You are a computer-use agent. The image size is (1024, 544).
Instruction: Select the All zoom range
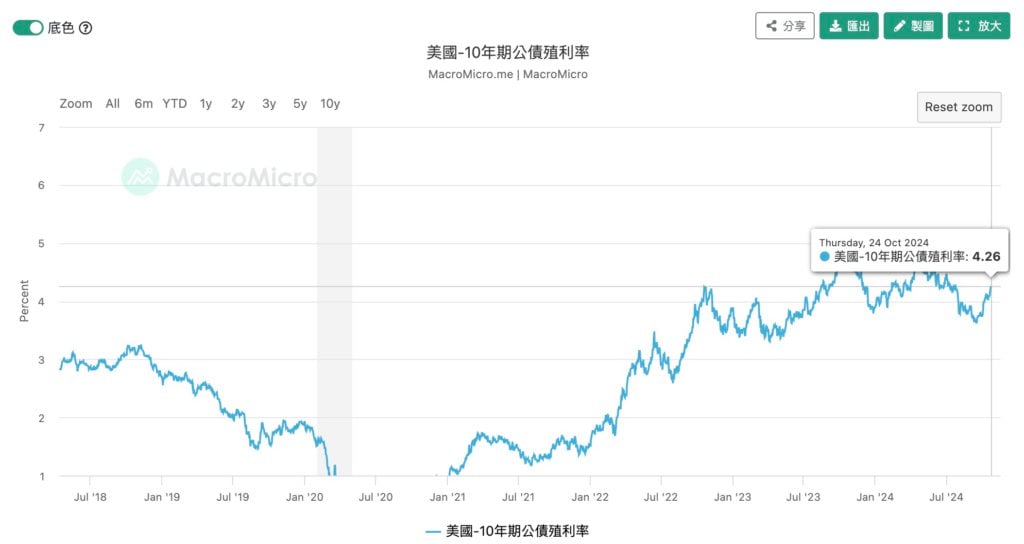click(x=112, y=103)
